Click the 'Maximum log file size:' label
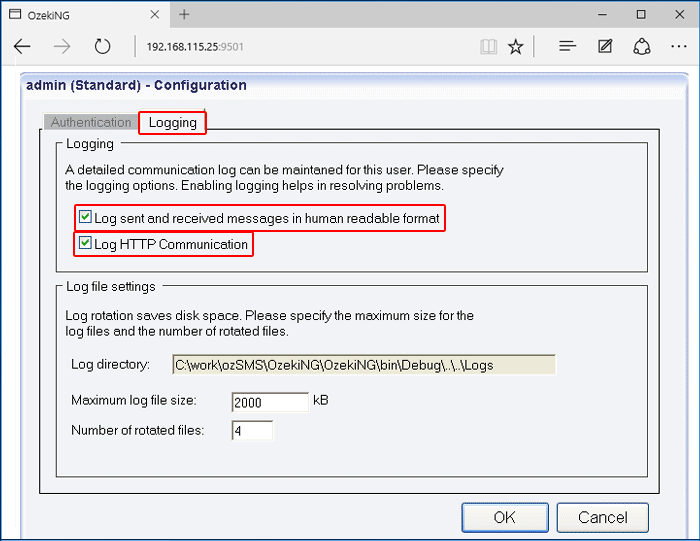 [133, 400]
